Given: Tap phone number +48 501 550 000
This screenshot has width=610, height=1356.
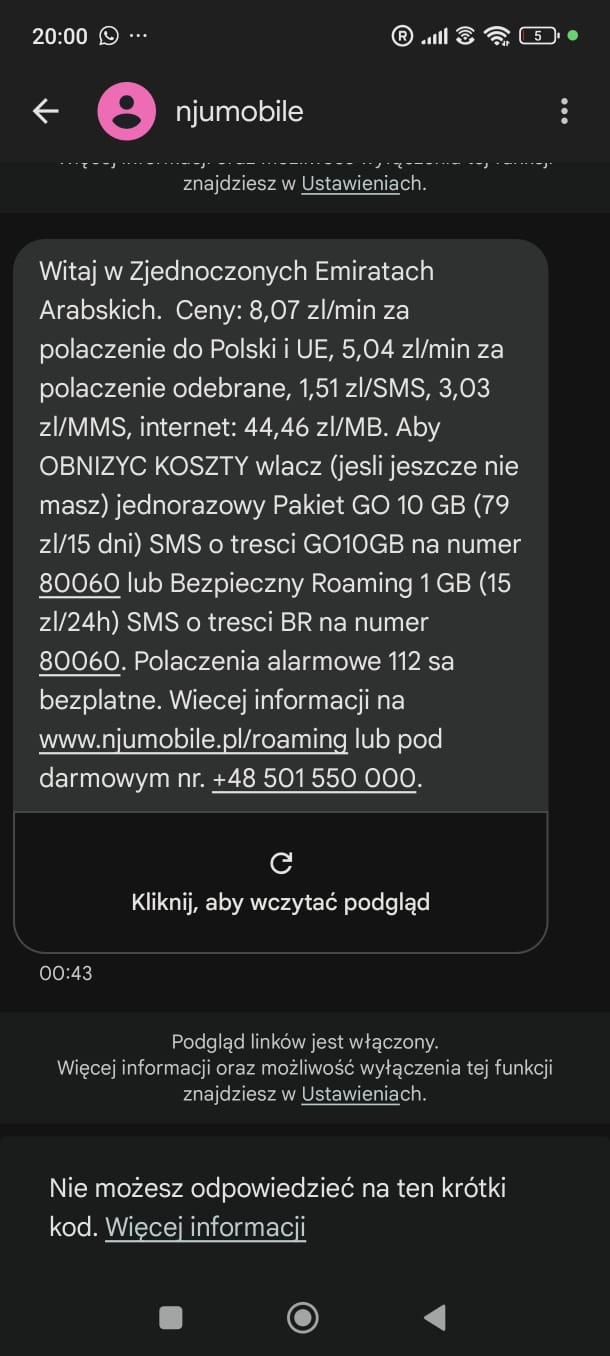Looking at the screenshot, I should pyautogui.click(x=314, y=779).
